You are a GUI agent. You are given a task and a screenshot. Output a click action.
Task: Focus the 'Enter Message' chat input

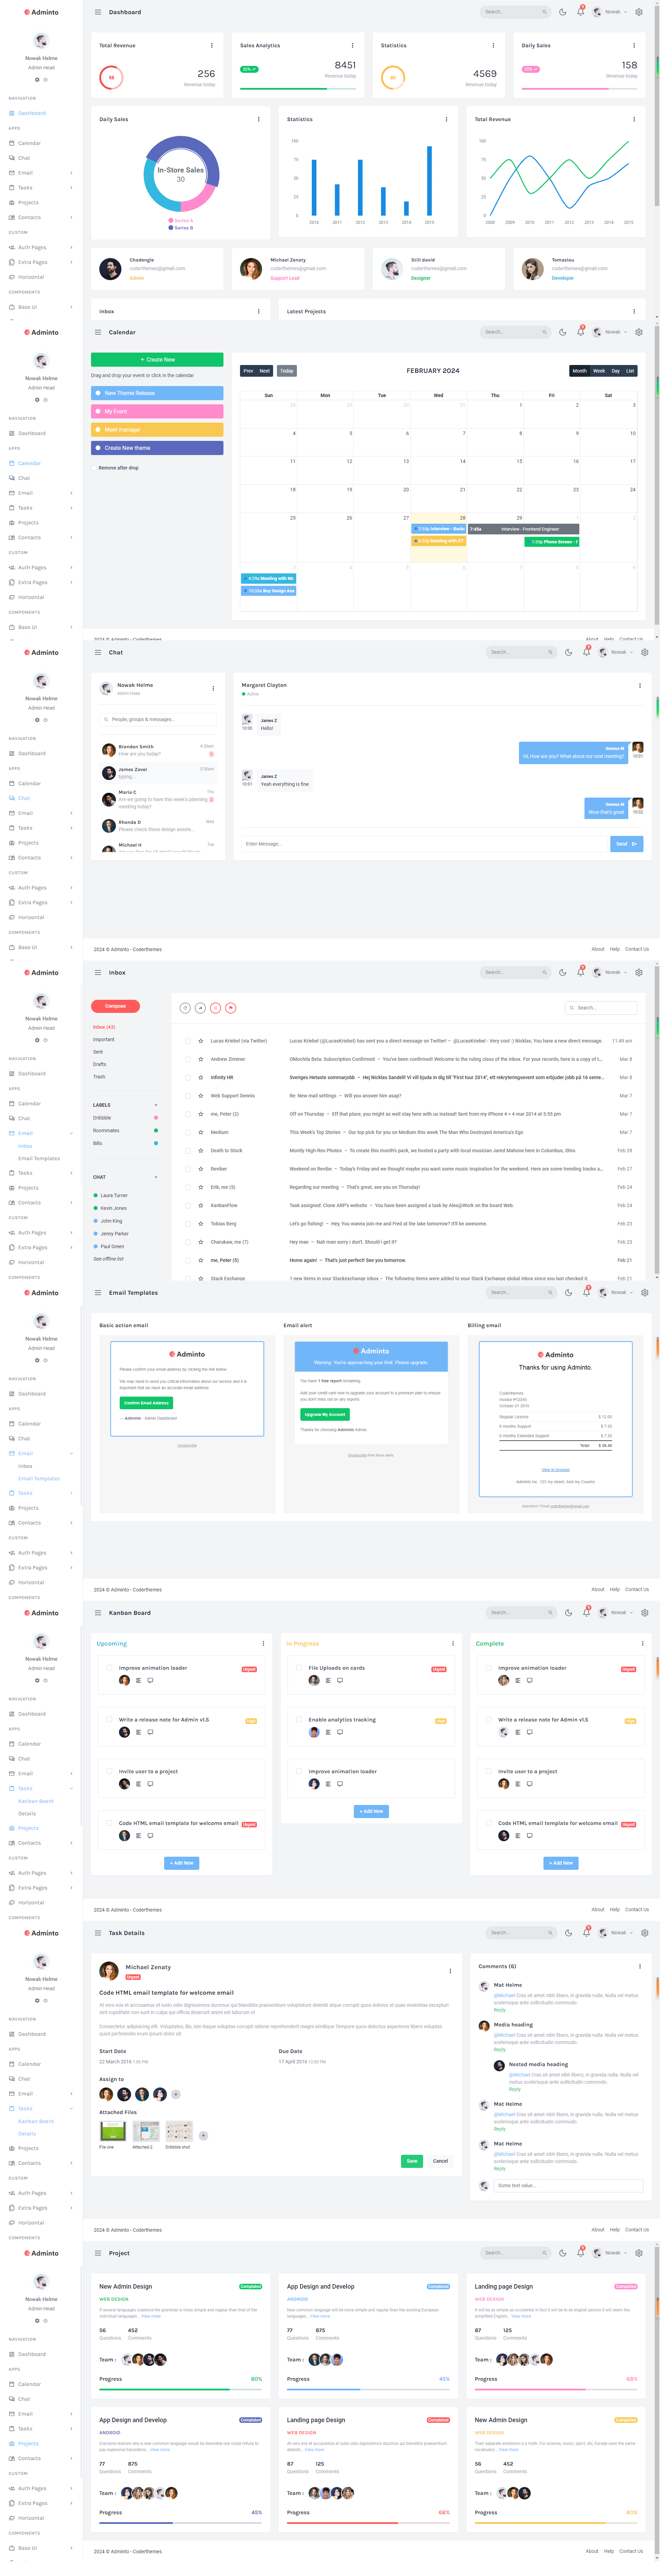[x=424, y=844]
